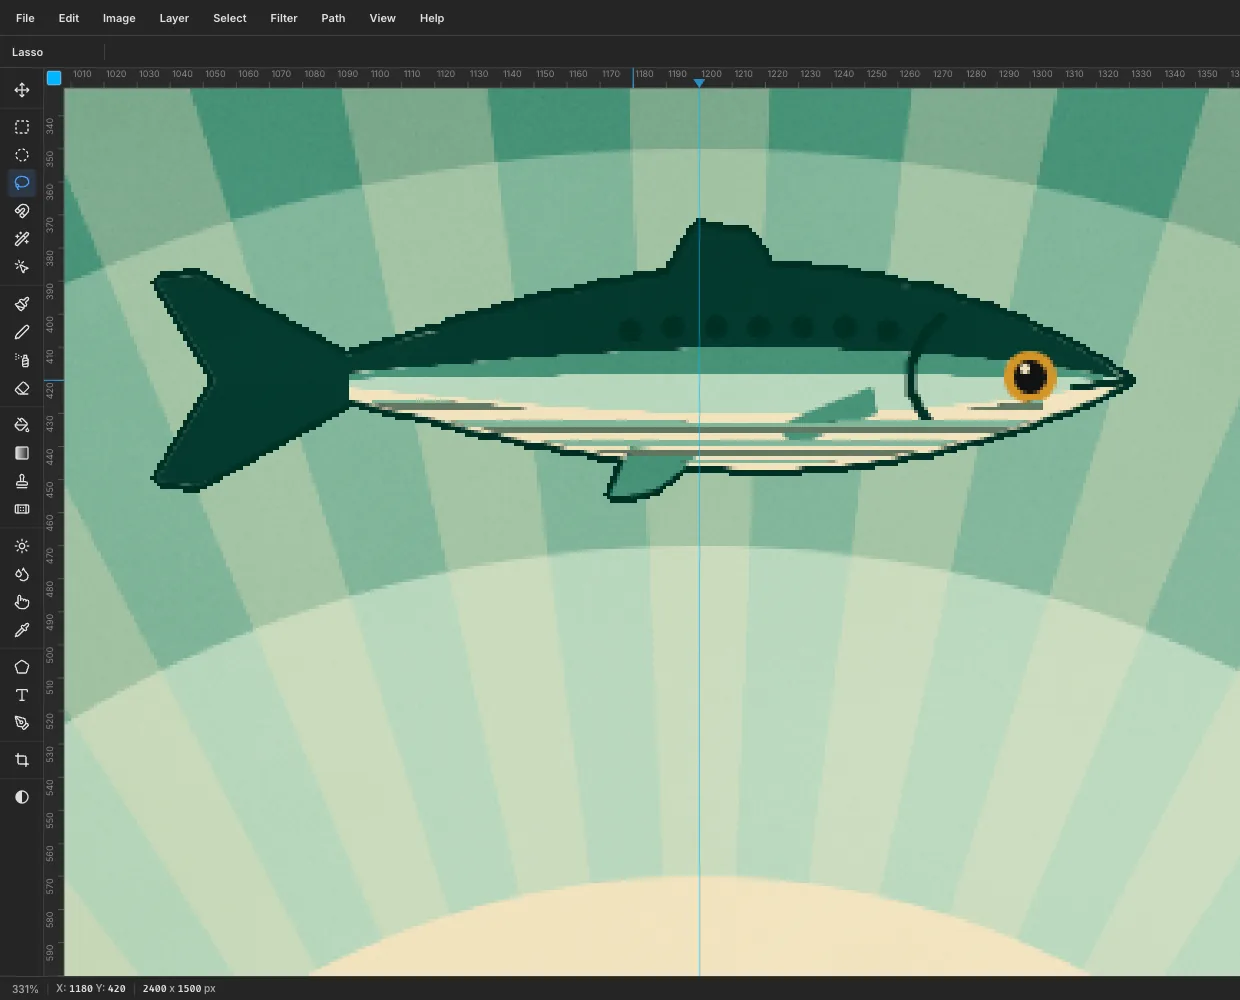This screenshot has height=1000, width=1240.
Task: Click the 331% zoom level readout
Action: [x=25, y=989]
